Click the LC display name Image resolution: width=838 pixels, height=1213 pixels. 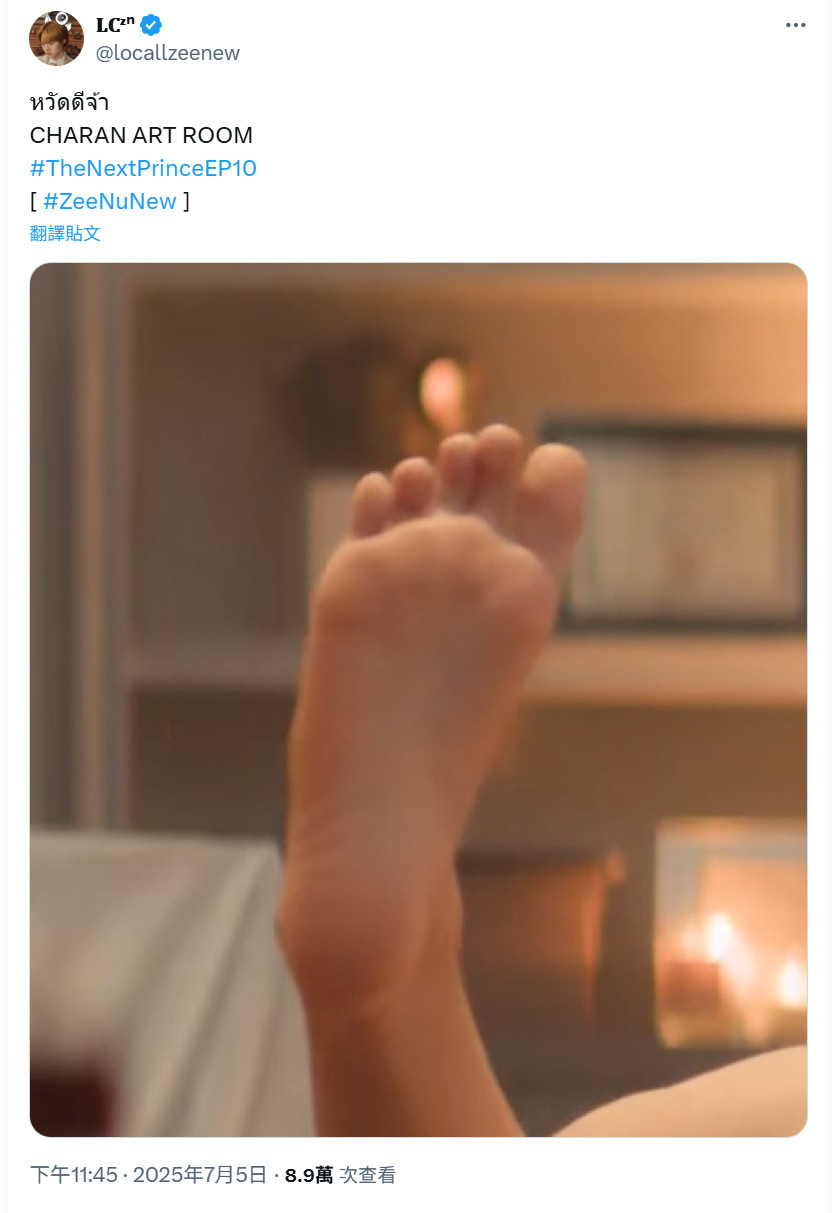pos(115,25)
